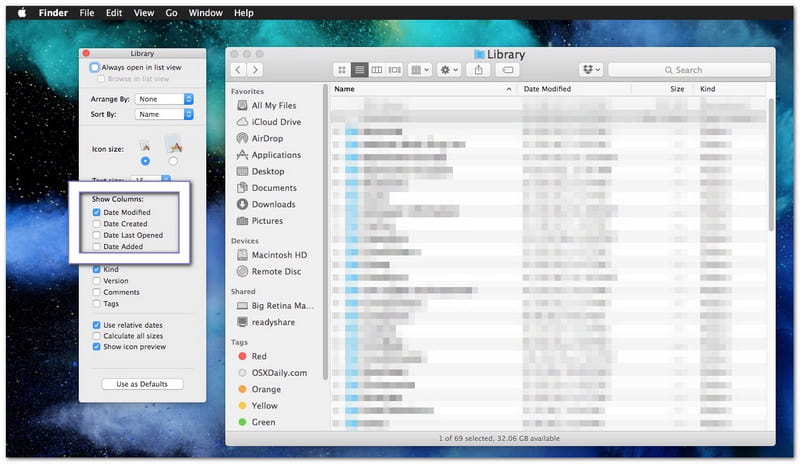
Task: Switch to icon view
Action: coord(342,70)
